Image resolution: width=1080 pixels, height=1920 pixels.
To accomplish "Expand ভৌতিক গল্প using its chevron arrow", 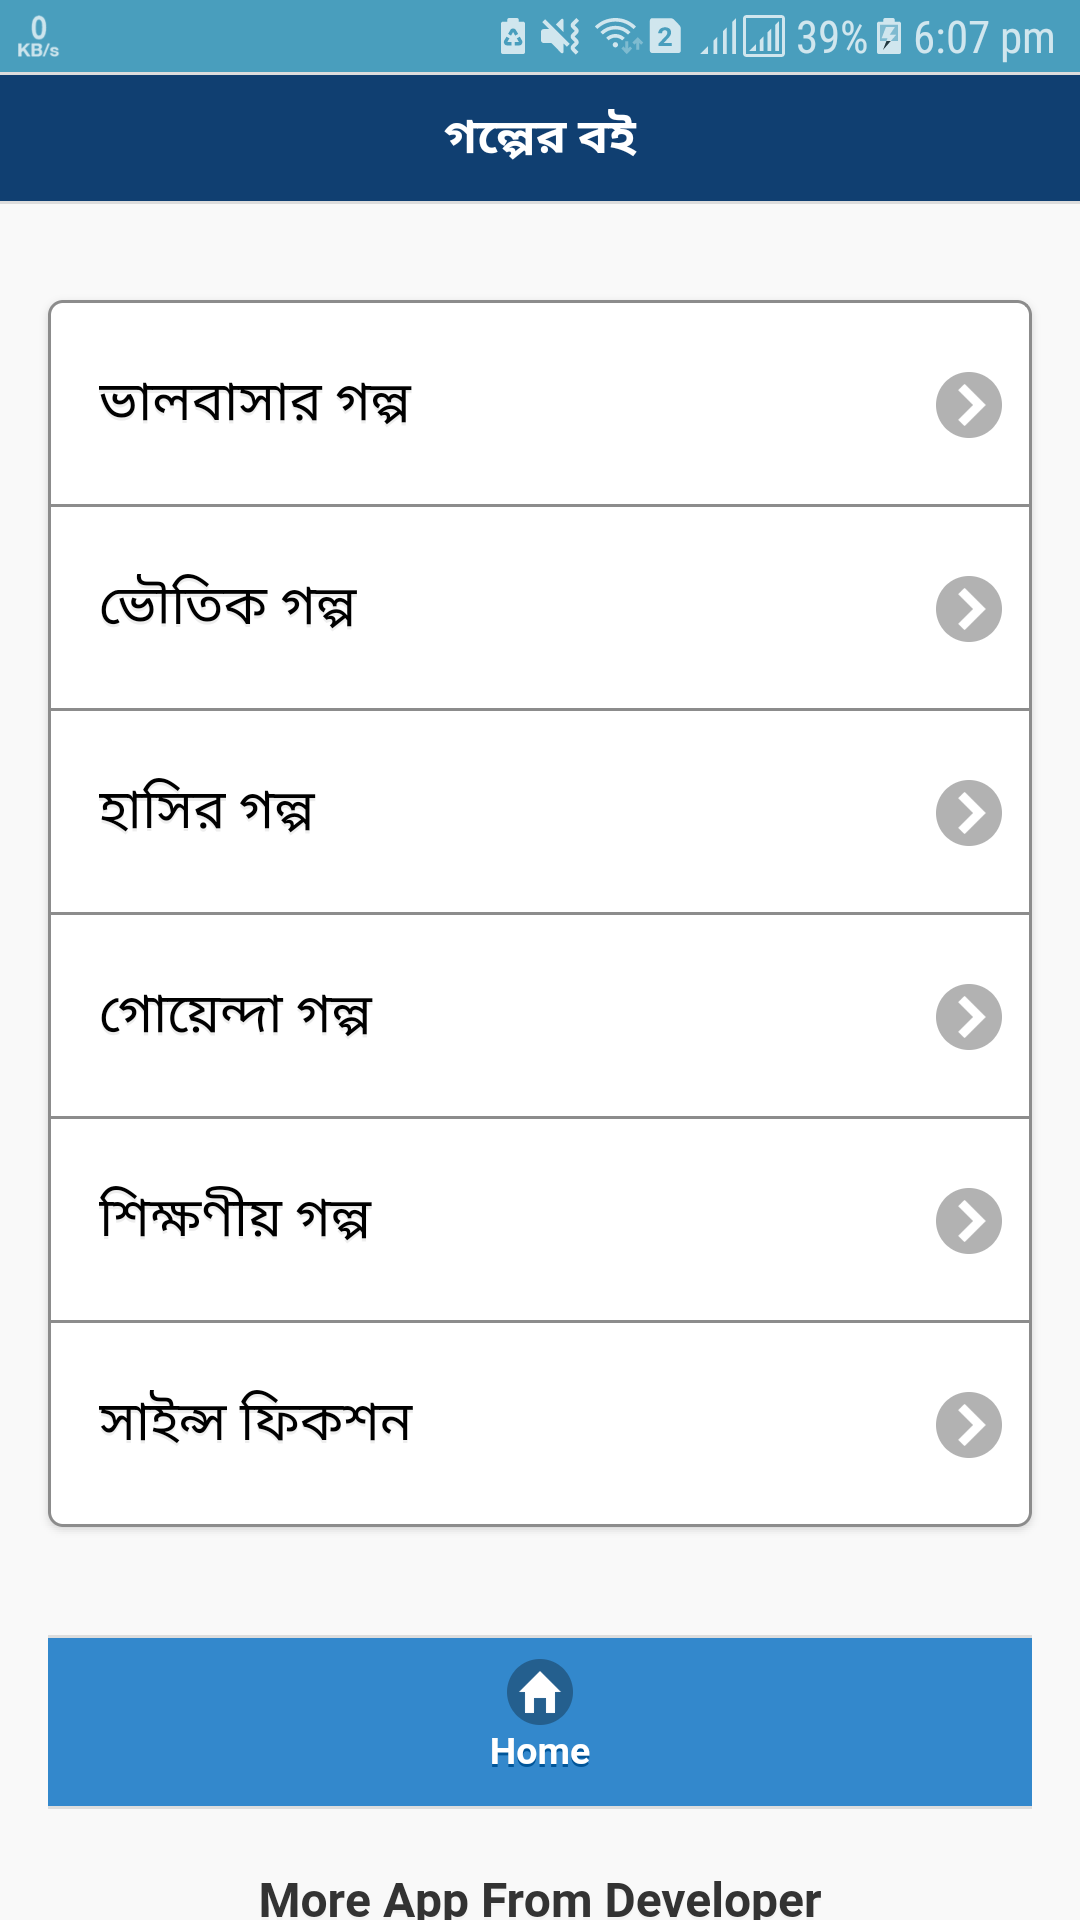I will (968, 609).
